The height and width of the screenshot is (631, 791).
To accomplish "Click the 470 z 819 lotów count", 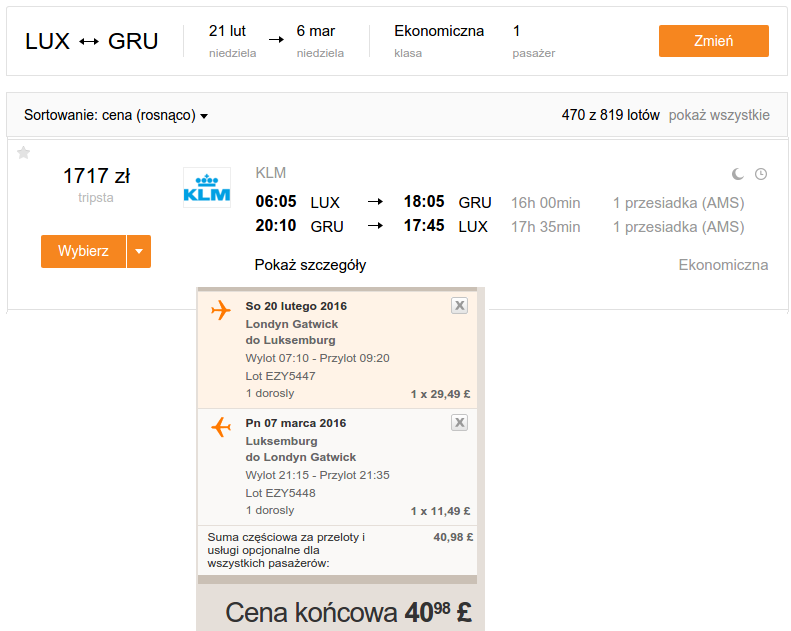I will 610,115.
